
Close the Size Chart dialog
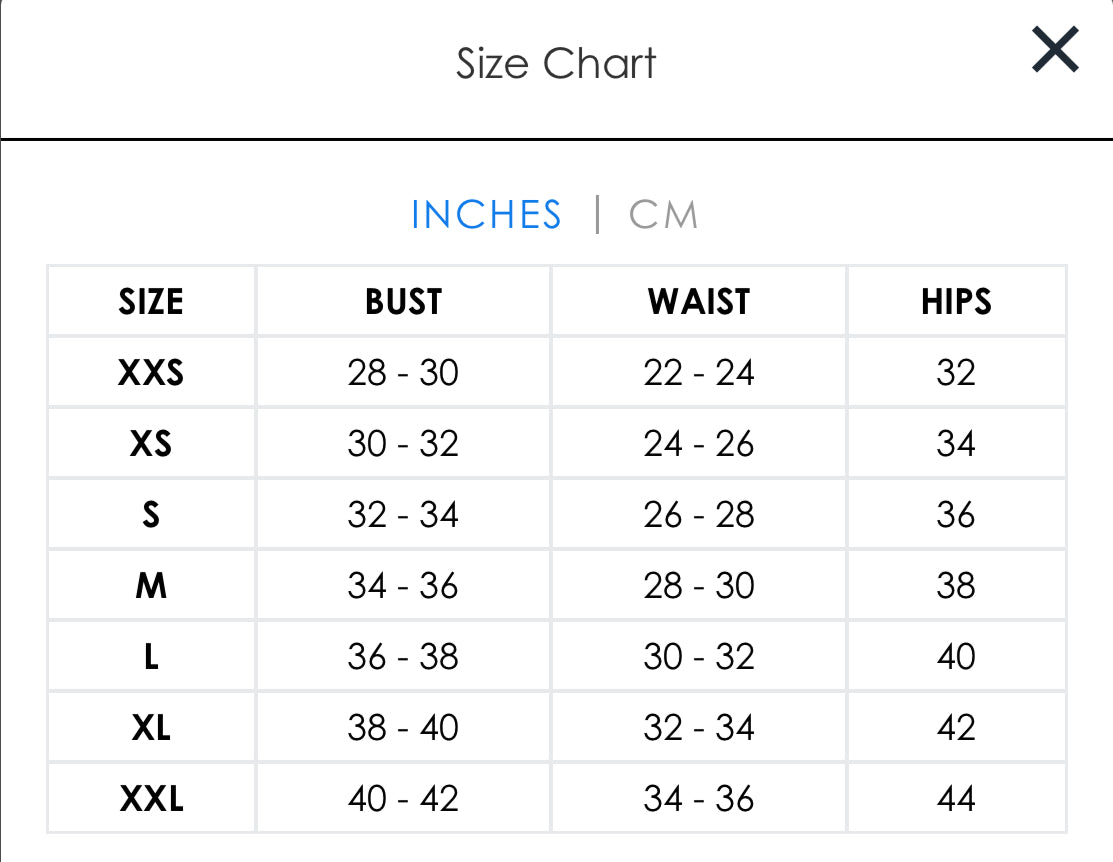point(1055,50)
